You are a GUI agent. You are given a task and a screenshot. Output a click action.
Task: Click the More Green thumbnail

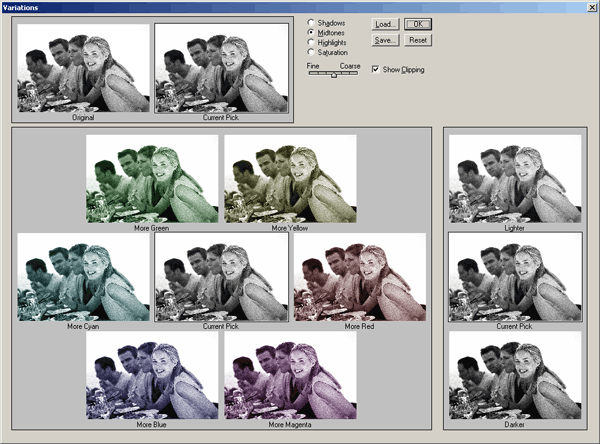(x=152, y=178)
